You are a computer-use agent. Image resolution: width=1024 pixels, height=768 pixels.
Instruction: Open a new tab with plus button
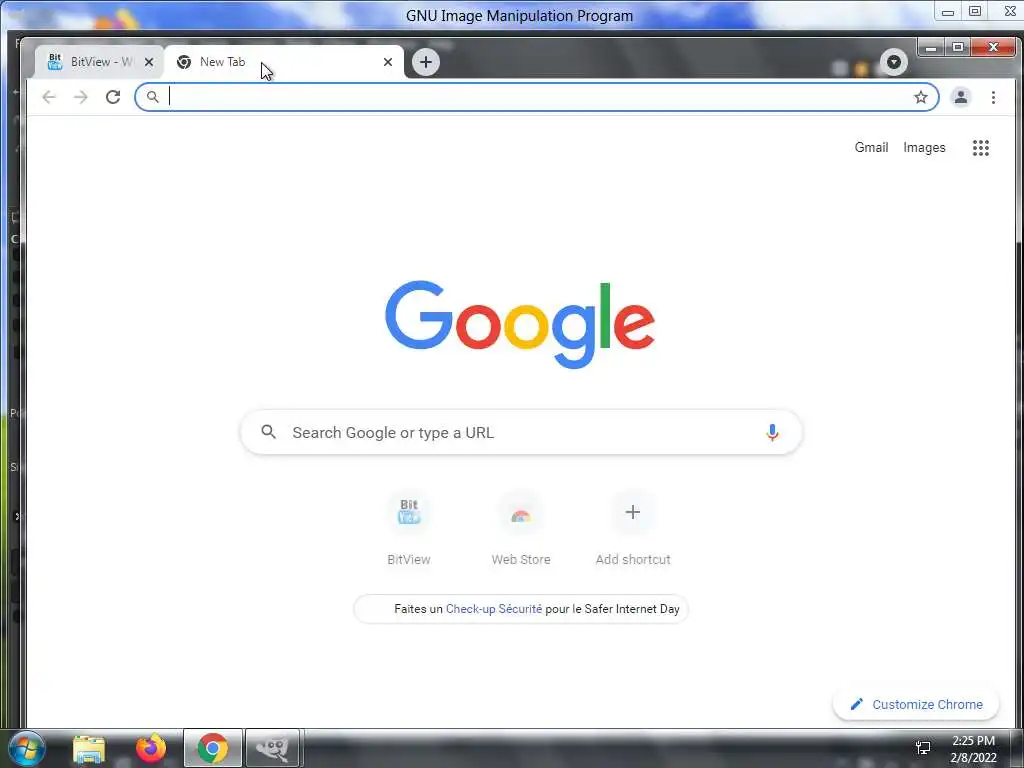point(426,62)
